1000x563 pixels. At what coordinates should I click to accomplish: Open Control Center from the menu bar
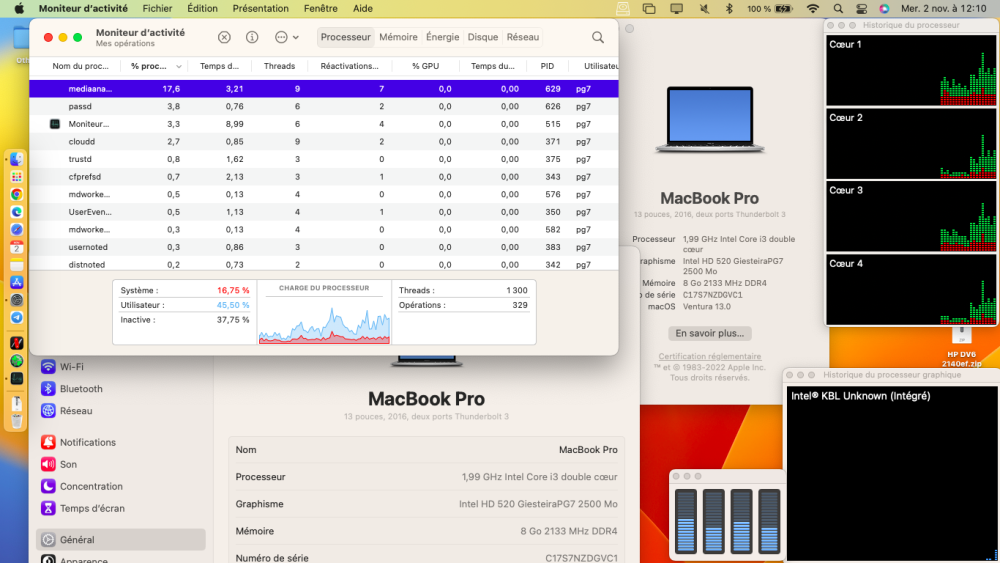click(861, 8)
